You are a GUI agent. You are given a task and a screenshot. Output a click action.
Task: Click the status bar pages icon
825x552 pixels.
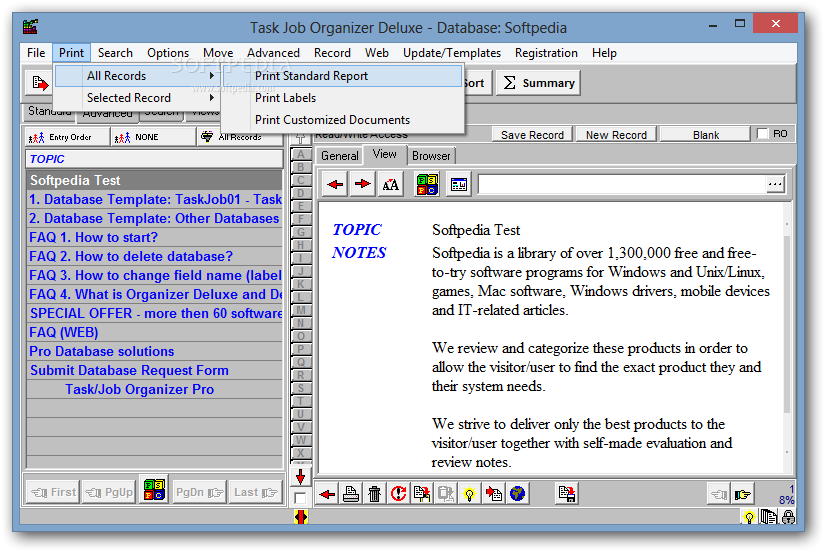point(769,517)
